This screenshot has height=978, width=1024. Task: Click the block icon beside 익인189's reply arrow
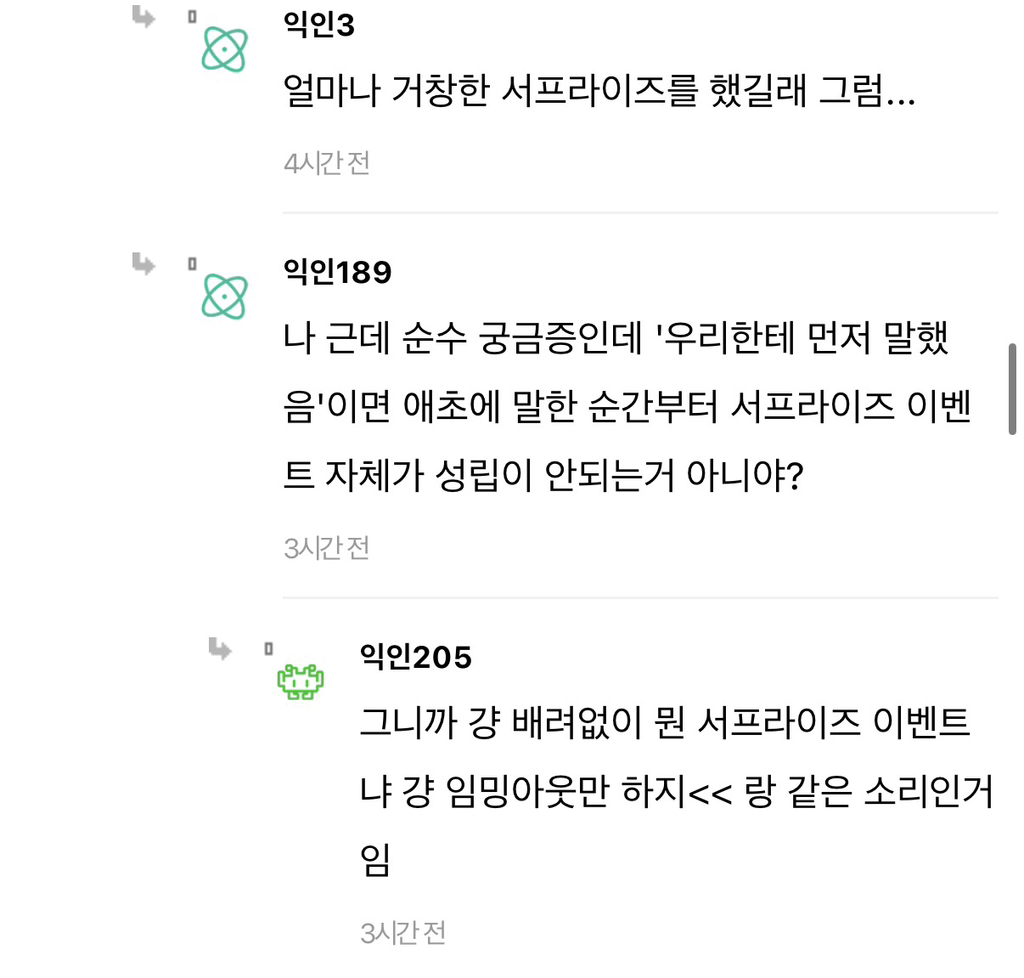190,262
